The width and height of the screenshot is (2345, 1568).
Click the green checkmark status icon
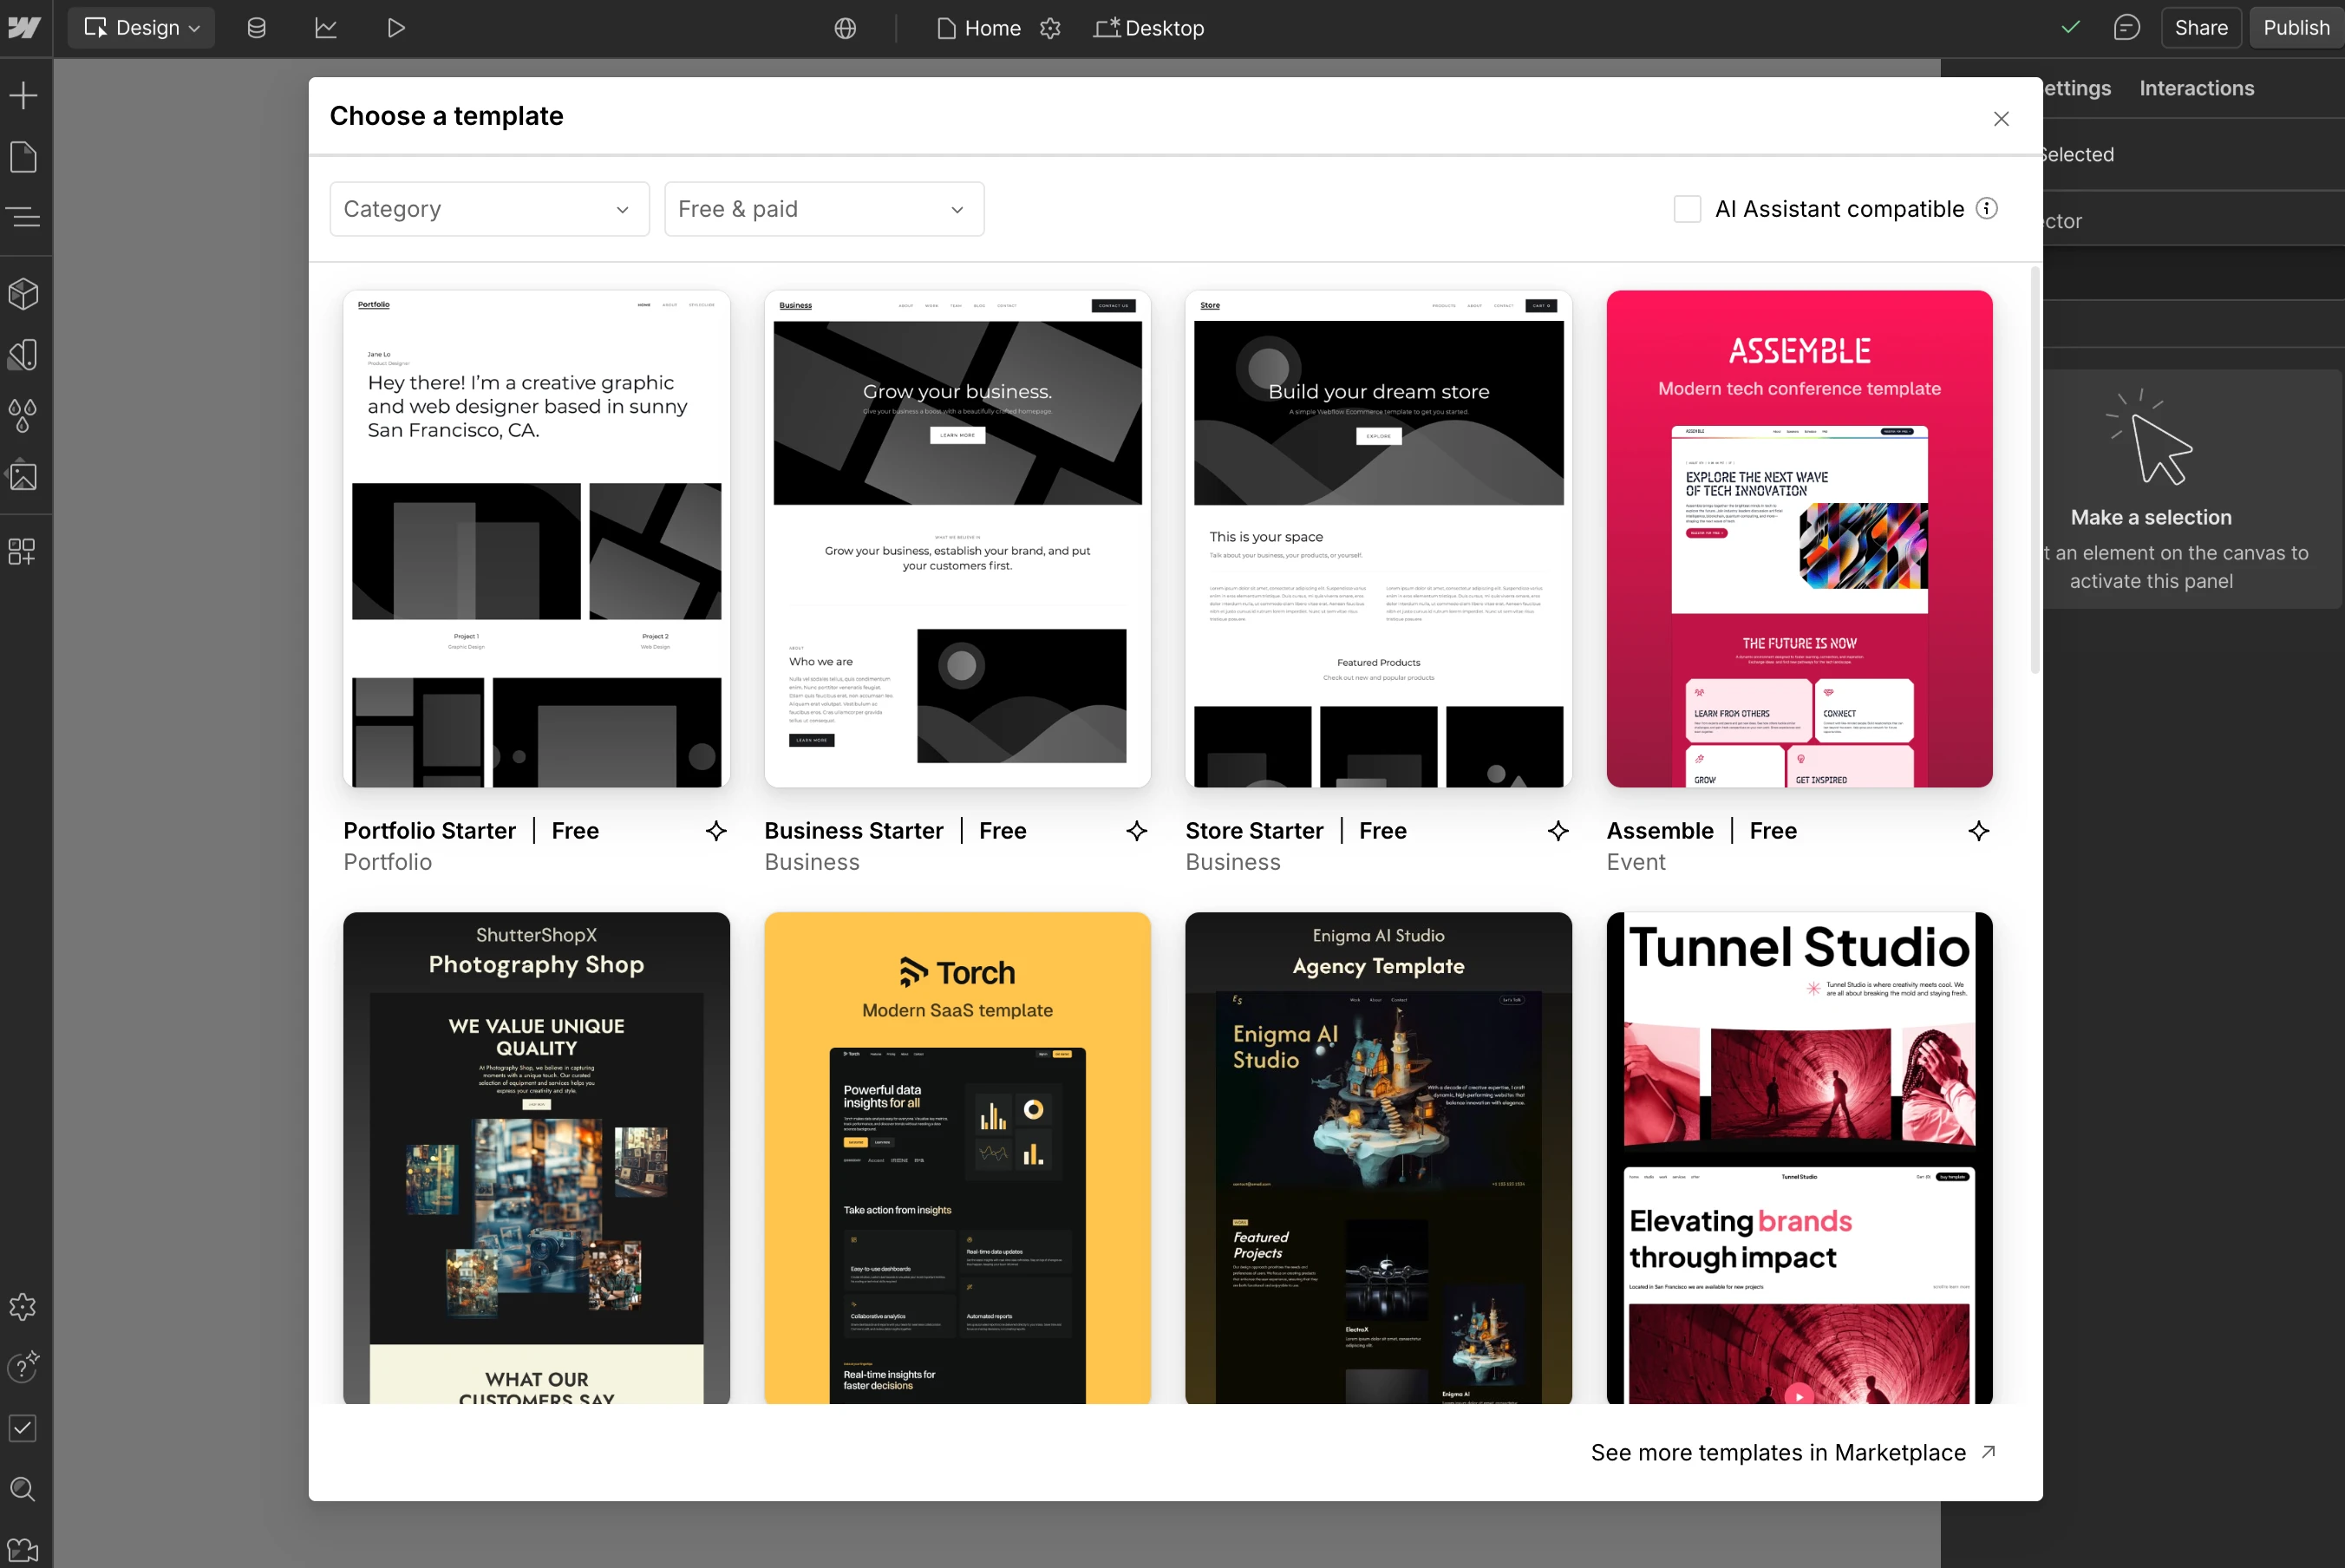point(2071,27)
